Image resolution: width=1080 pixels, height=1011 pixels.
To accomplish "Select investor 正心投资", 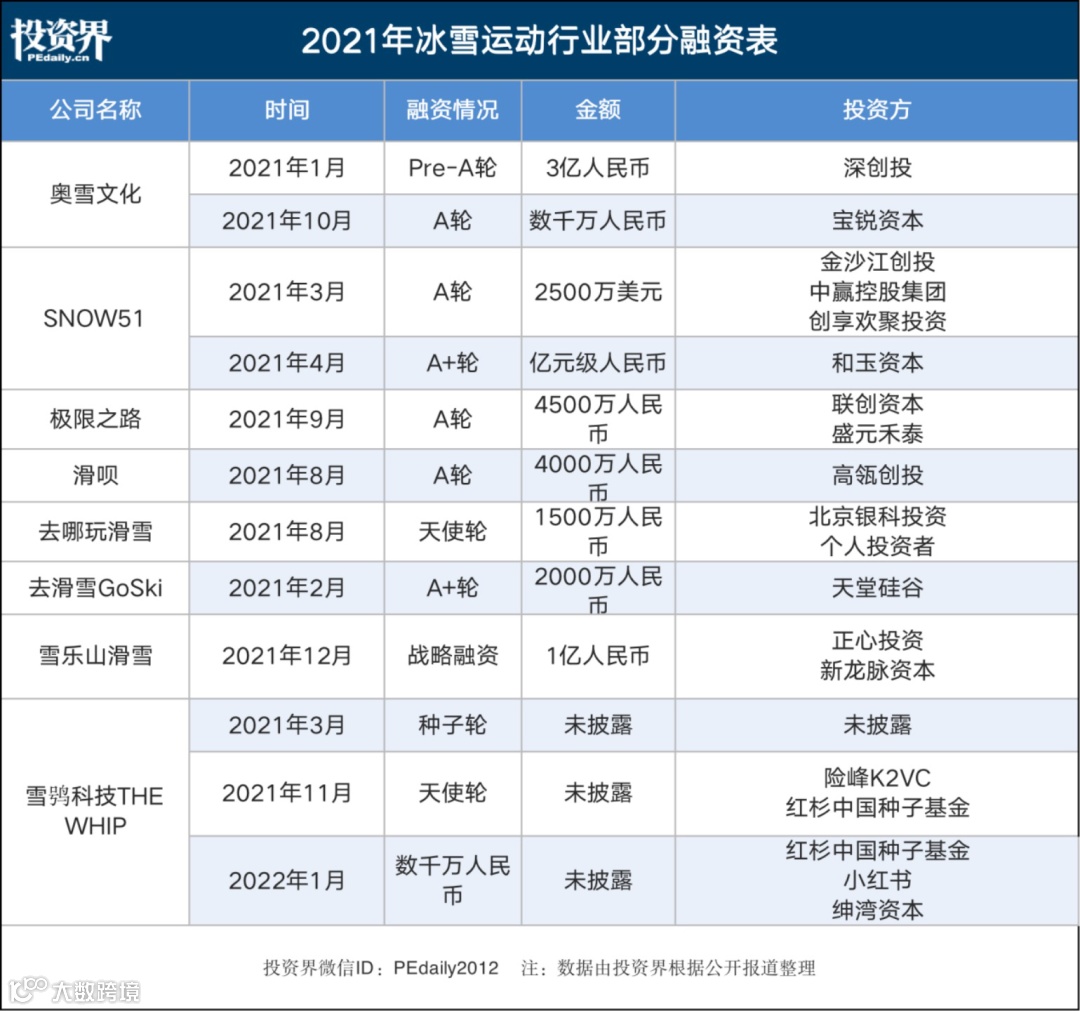I will (x=877, y=641).
